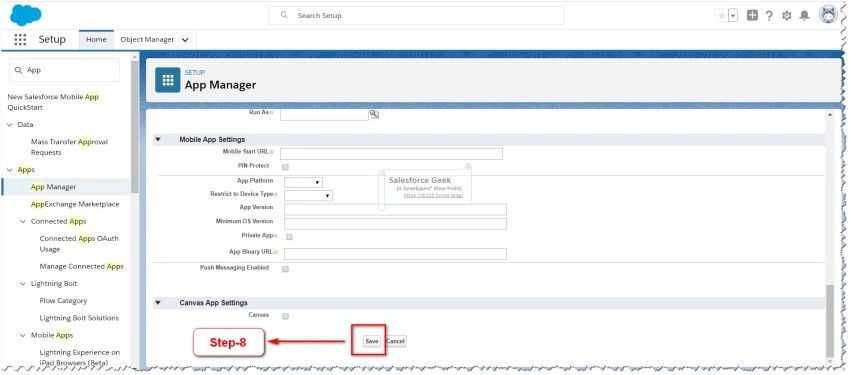The image size is (850, 375).
Task: Open New Salesforce Mobile App QuickStart
Action: [x=53, y=102]
